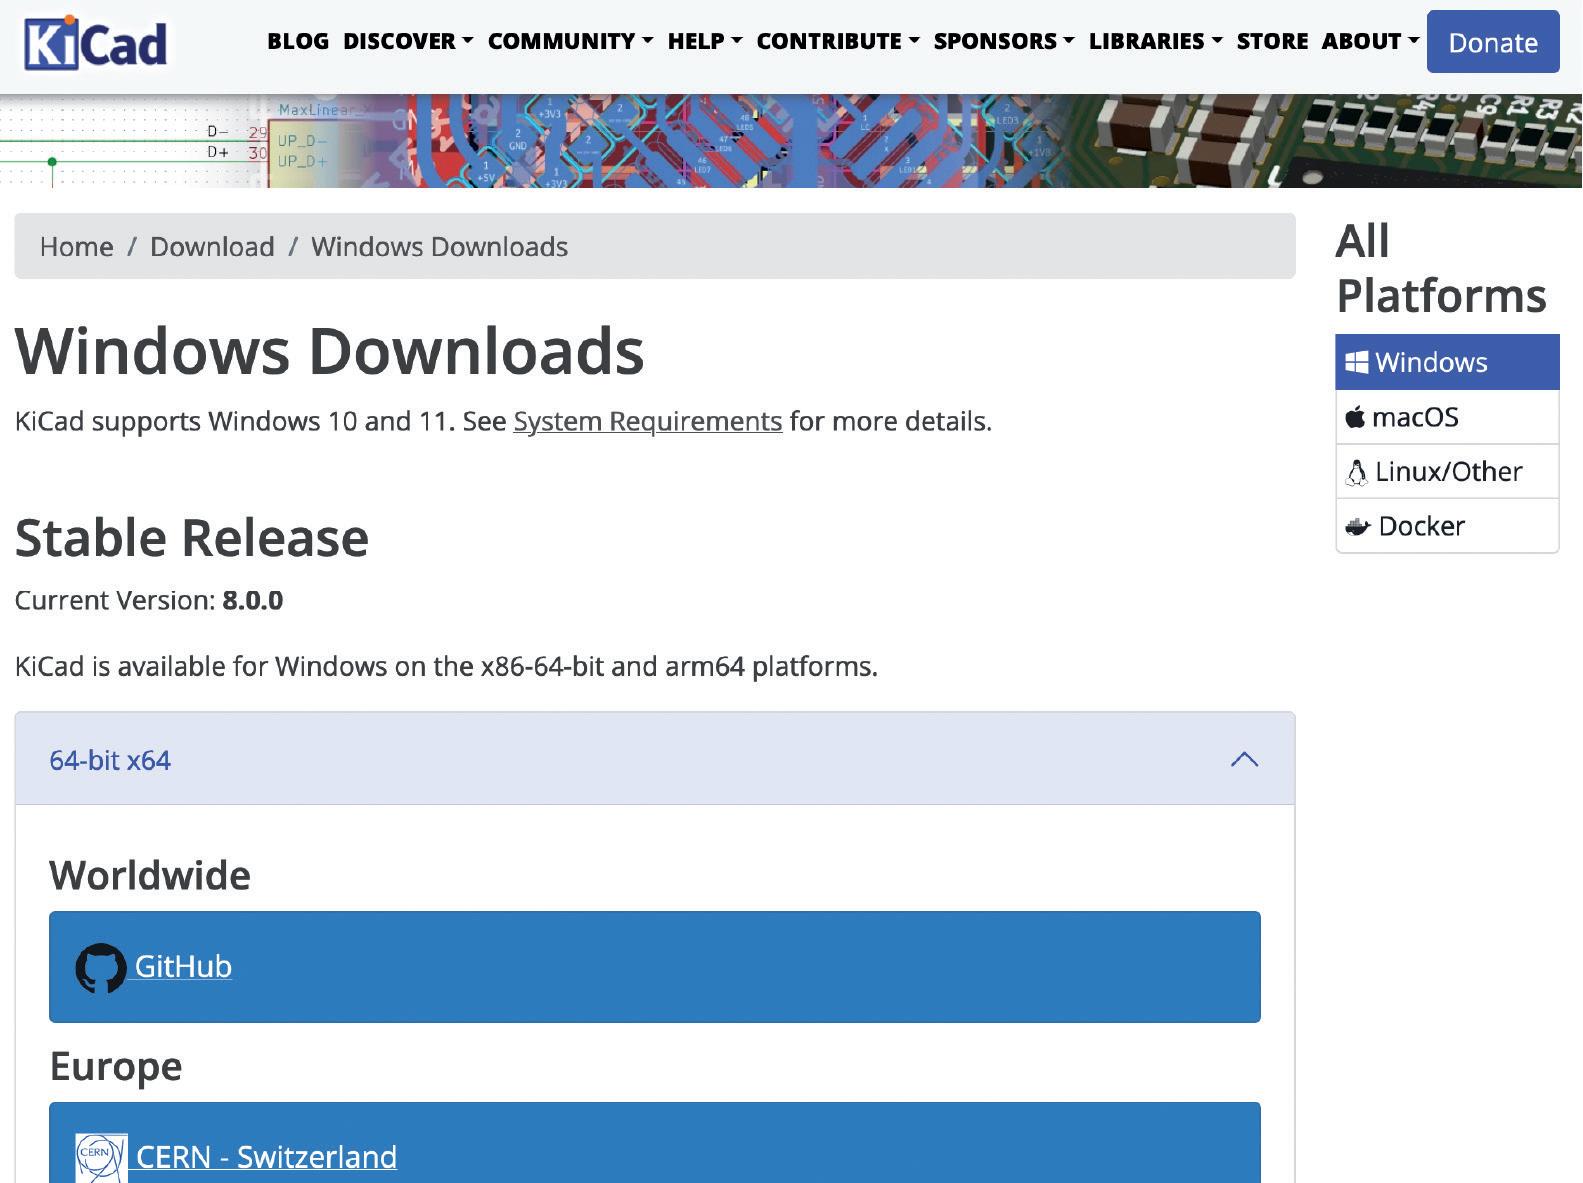Click the Windows Downloads page heading

[329, 351]
